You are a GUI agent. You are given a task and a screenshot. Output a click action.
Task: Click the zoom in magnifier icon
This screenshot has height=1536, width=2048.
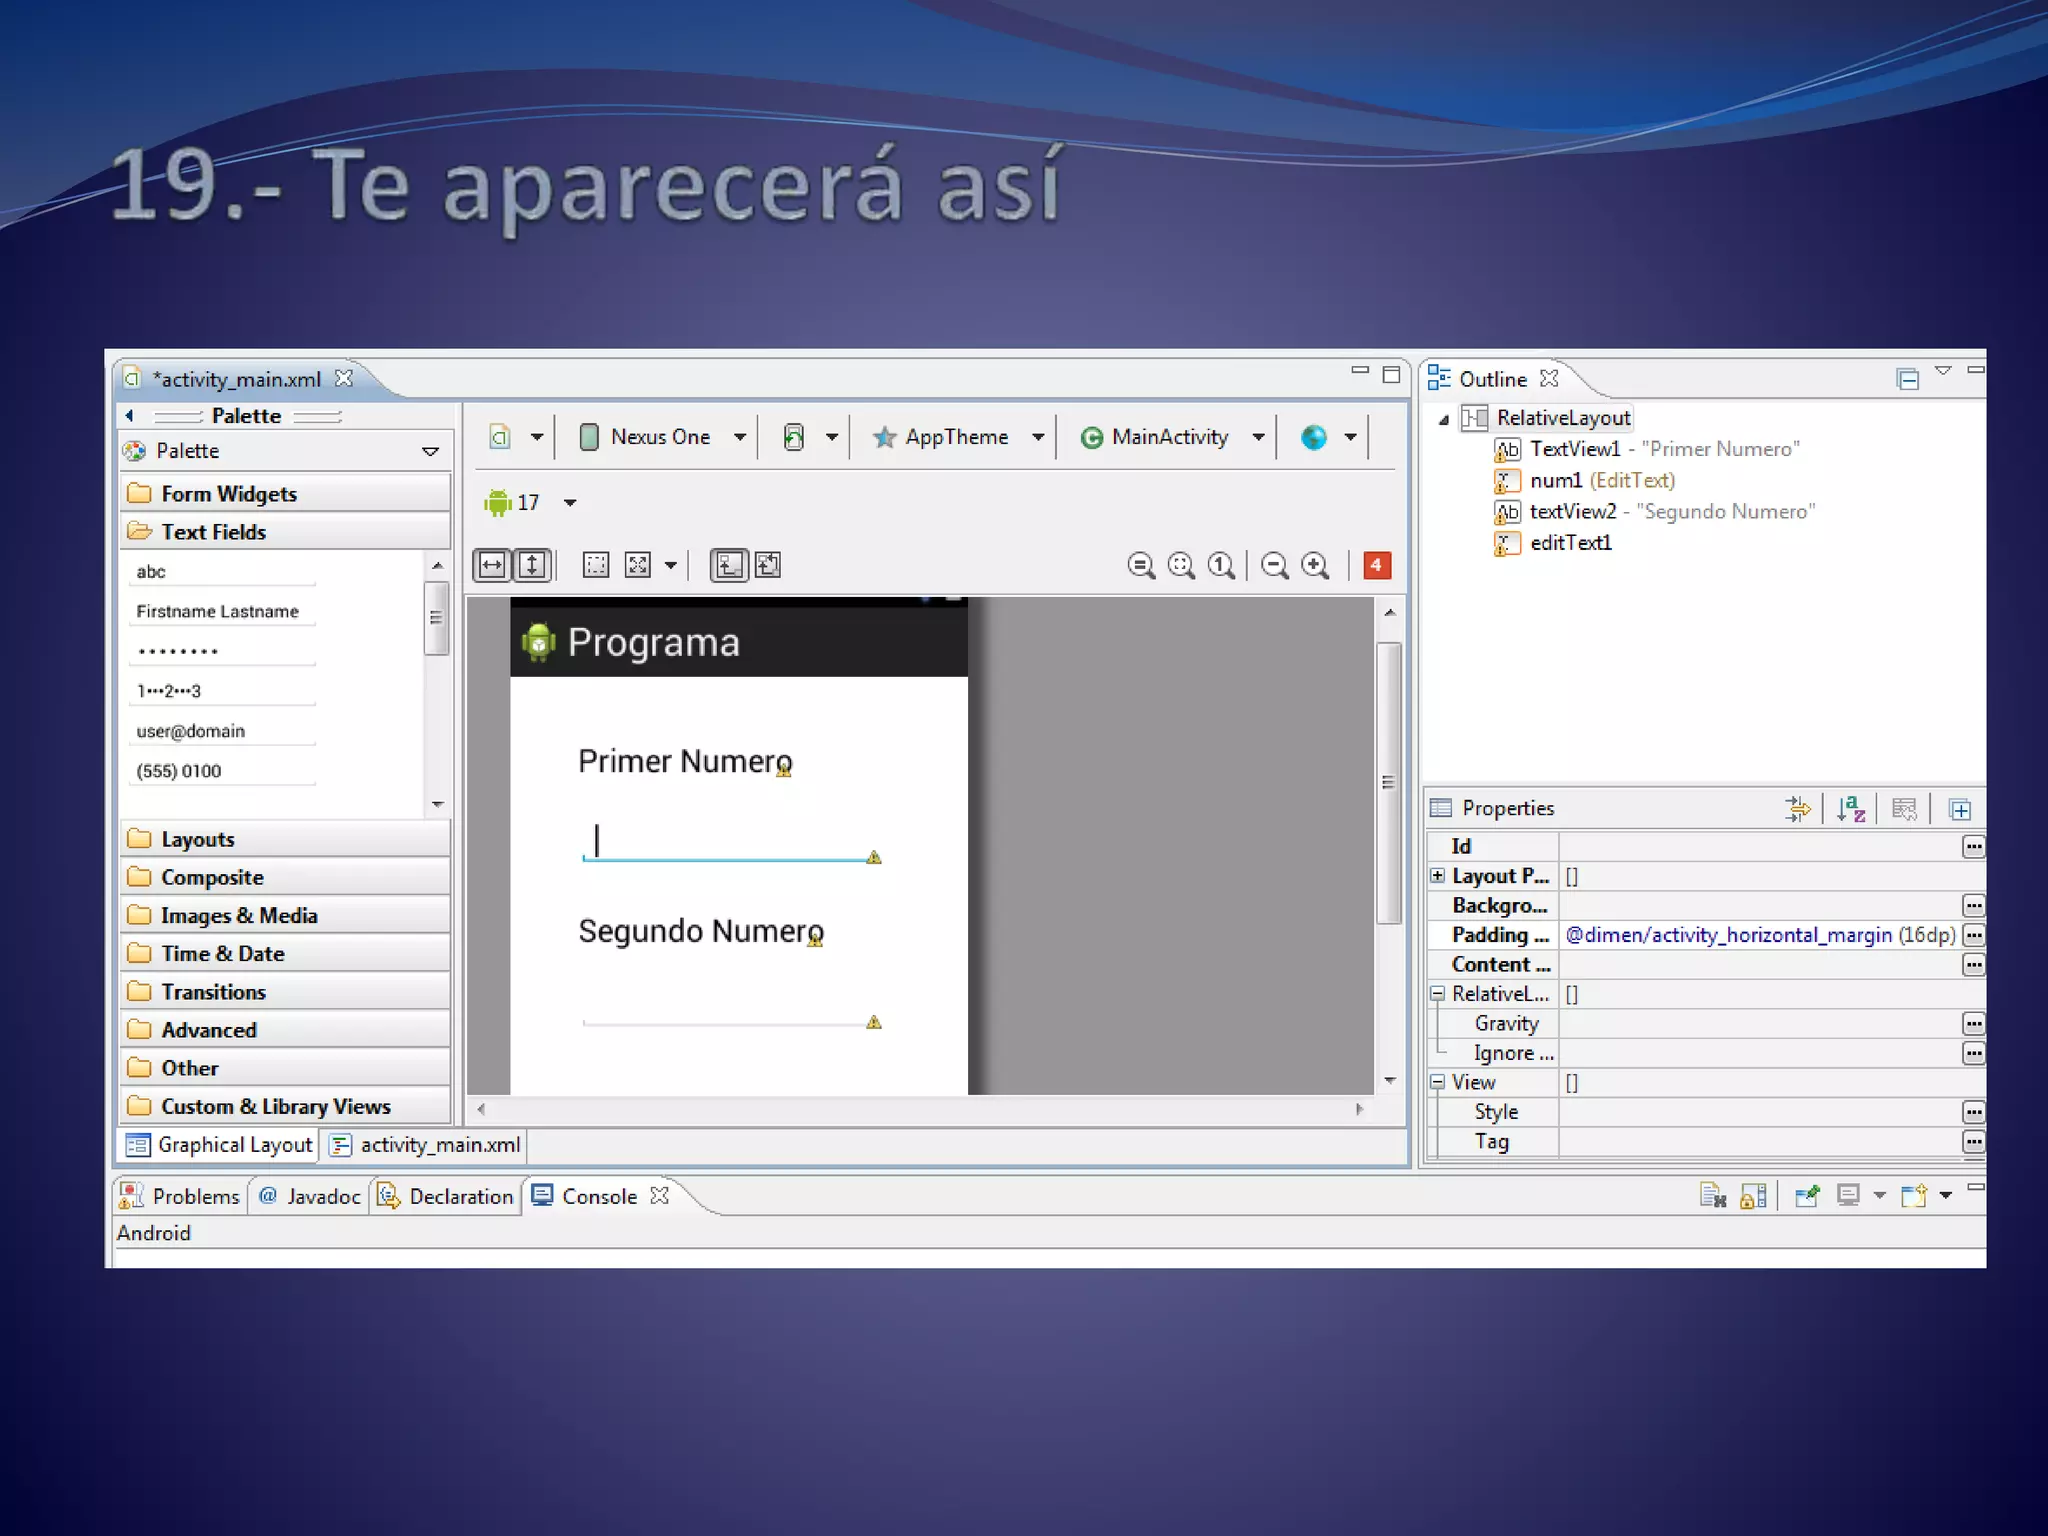point(1315,566)
